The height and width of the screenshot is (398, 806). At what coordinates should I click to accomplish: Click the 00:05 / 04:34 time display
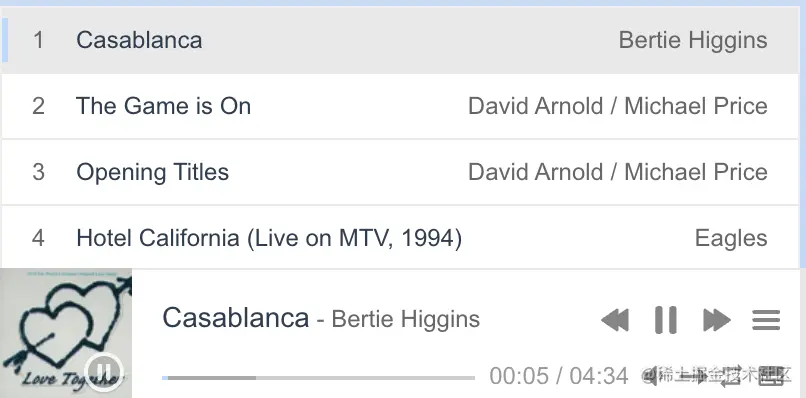point(559,376)
